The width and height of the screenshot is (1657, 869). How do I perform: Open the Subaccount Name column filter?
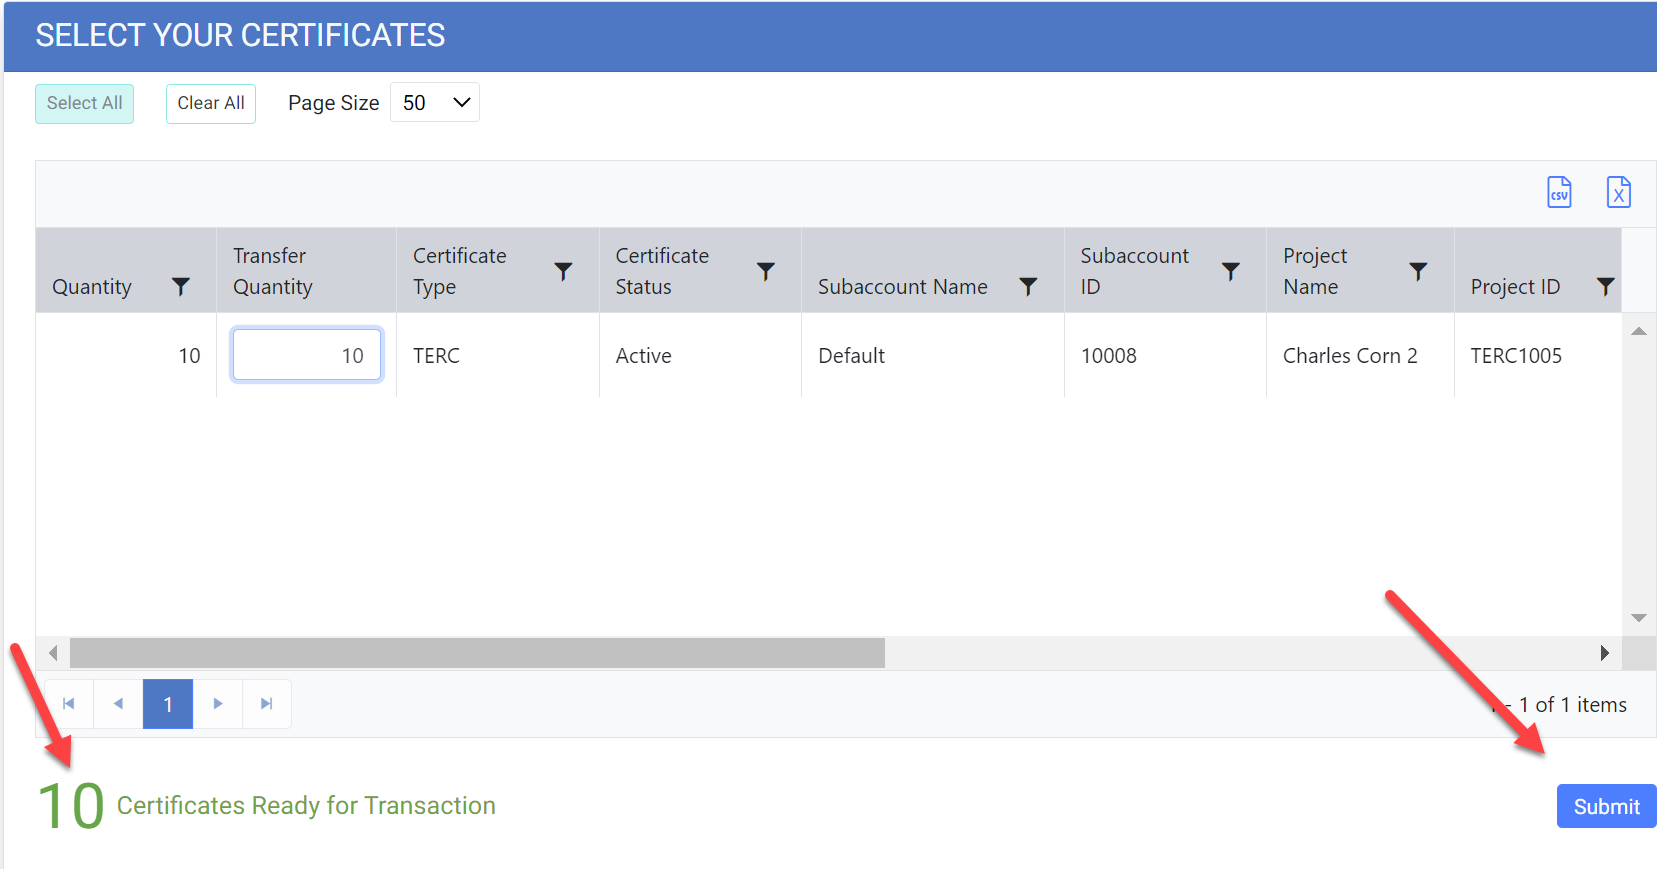click(1027, 287)
